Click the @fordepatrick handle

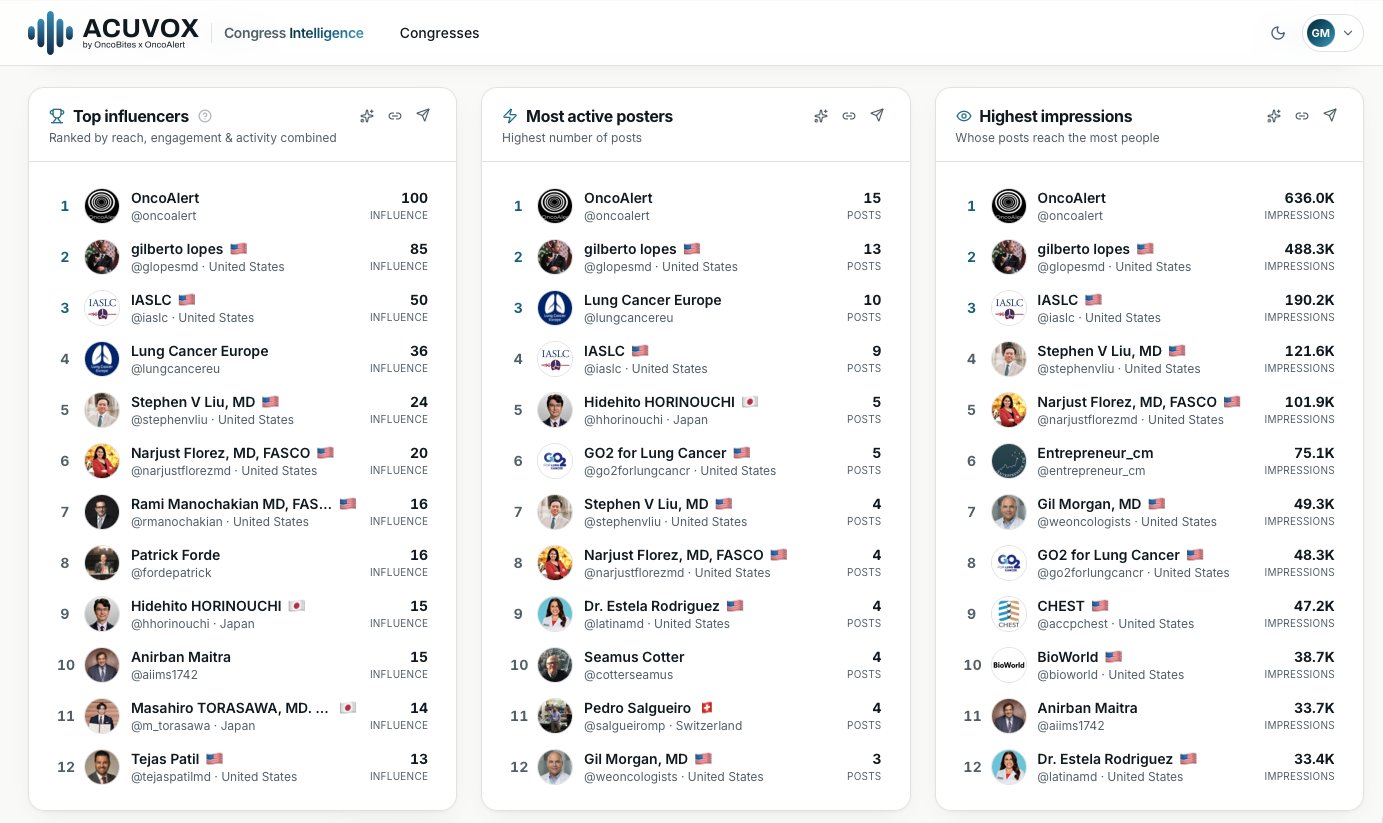tap(171, 573)
